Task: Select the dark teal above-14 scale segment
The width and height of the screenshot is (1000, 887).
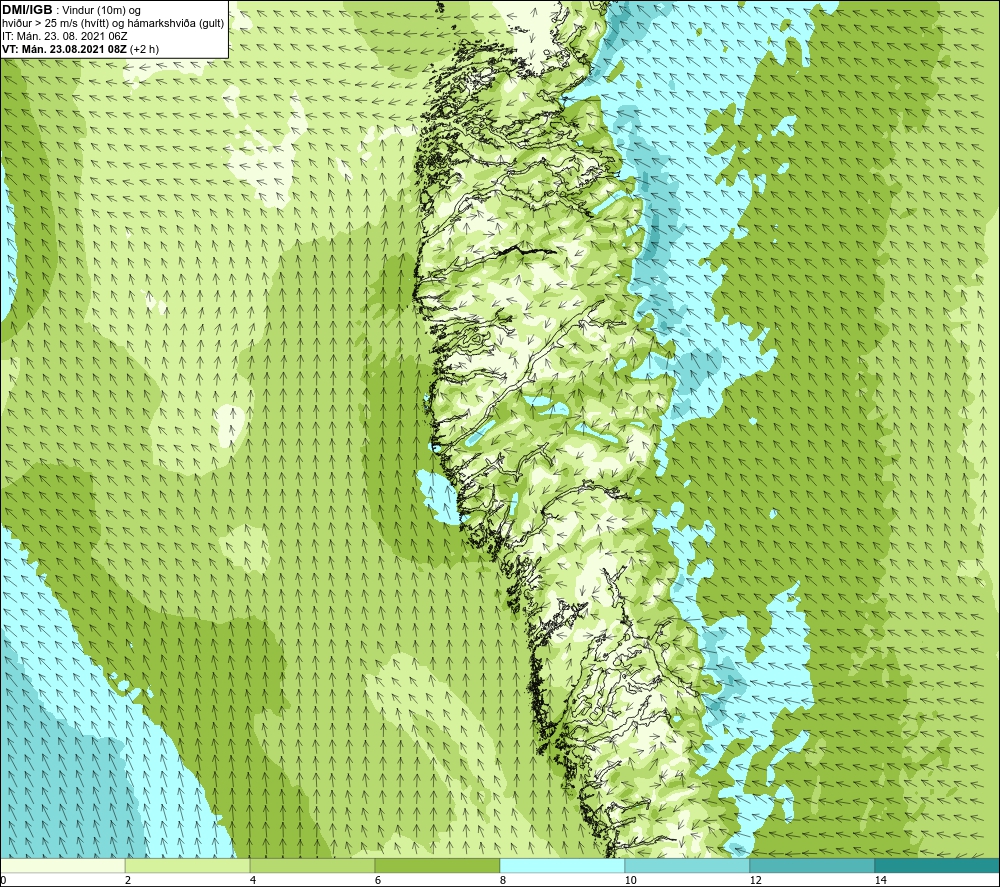Action: tap(938, 865)
